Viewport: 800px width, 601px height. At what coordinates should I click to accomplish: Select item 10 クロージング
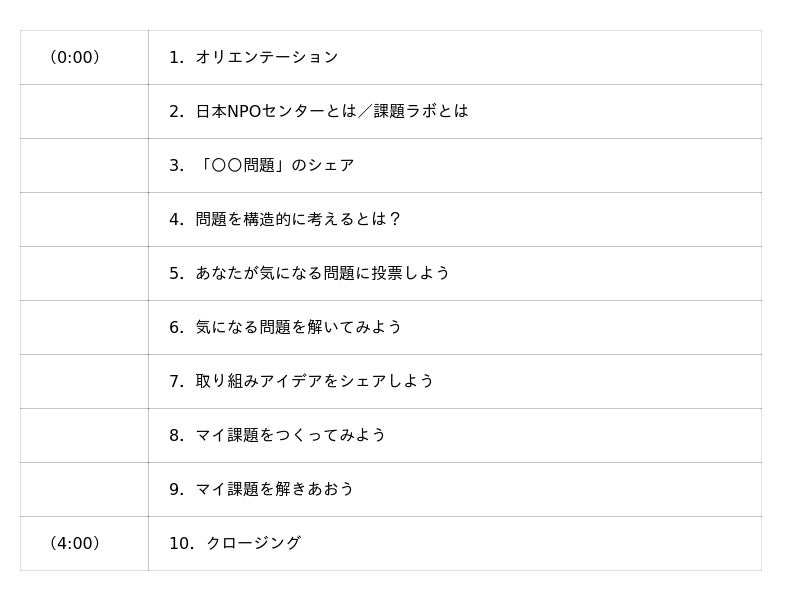(235, 543)
